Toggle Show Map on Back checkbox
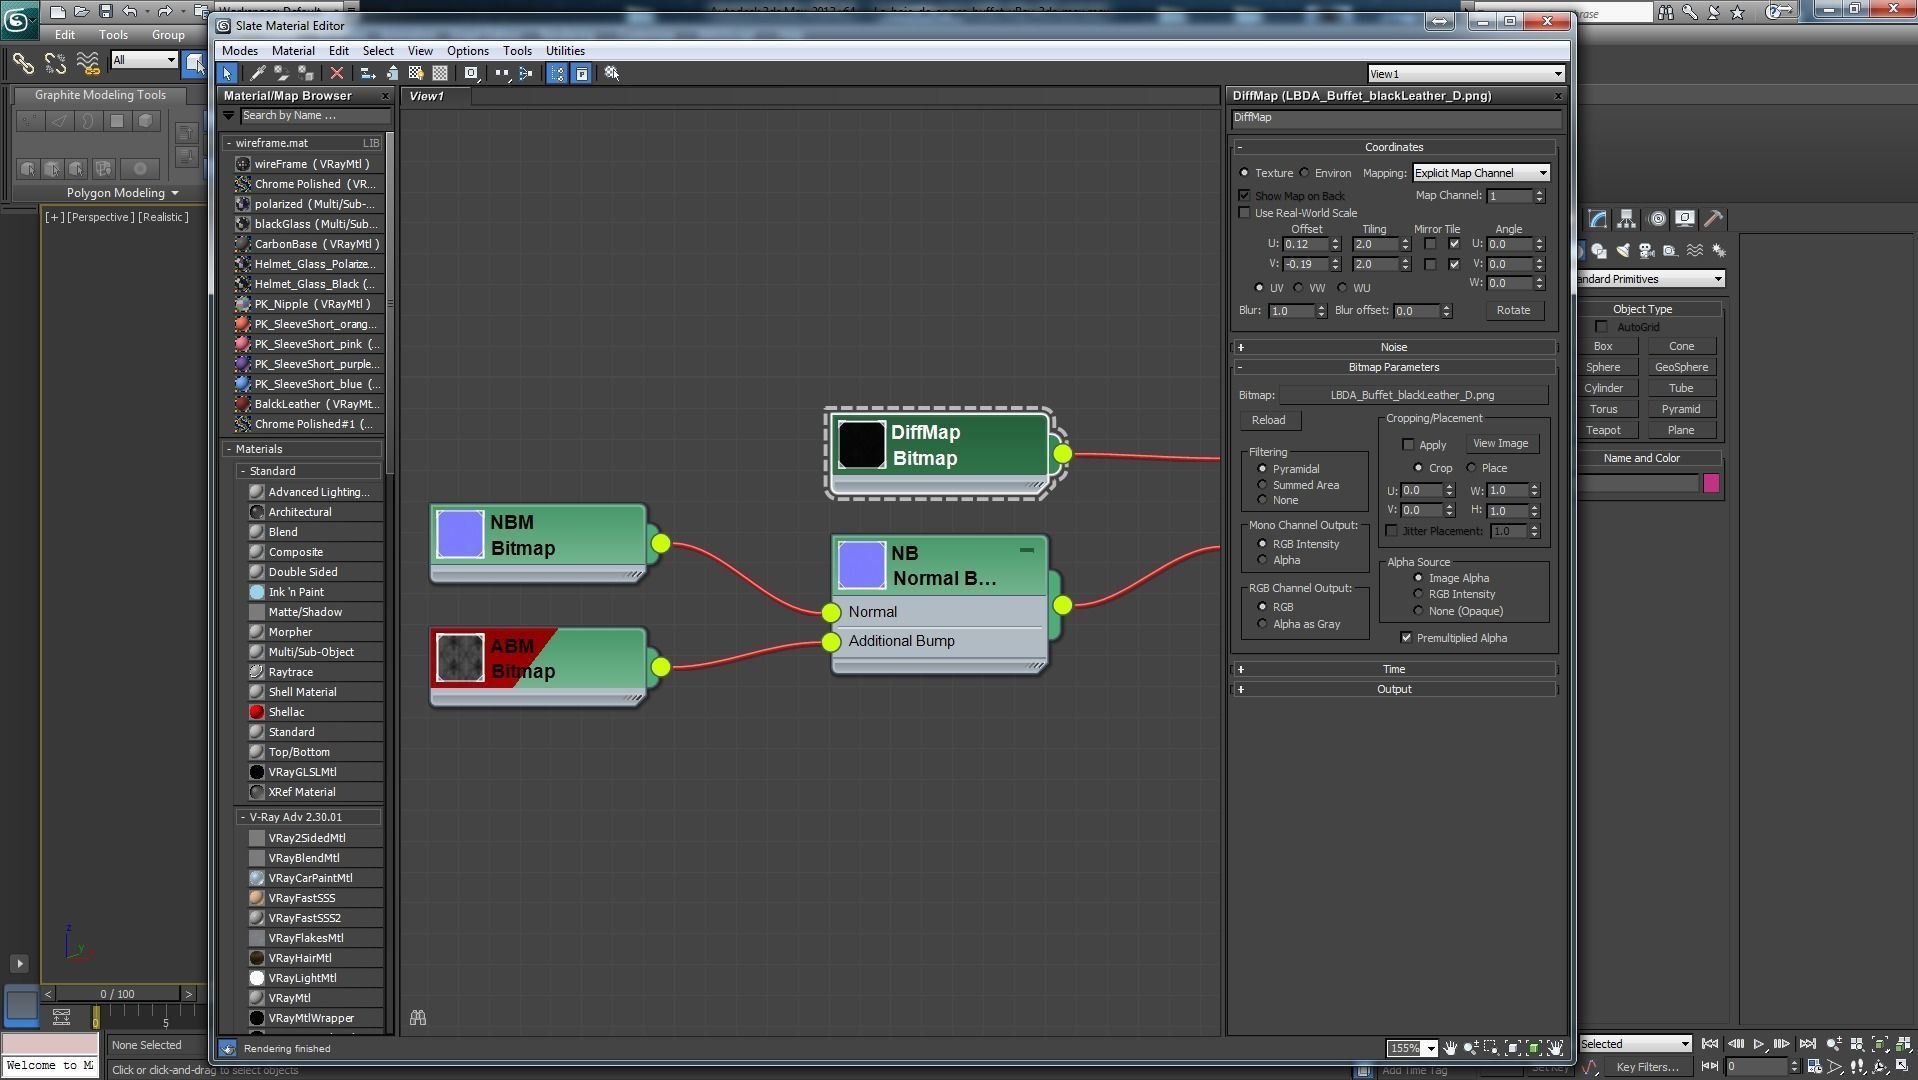This screenshot has width=1918, height=1080. coord(1244,196)
